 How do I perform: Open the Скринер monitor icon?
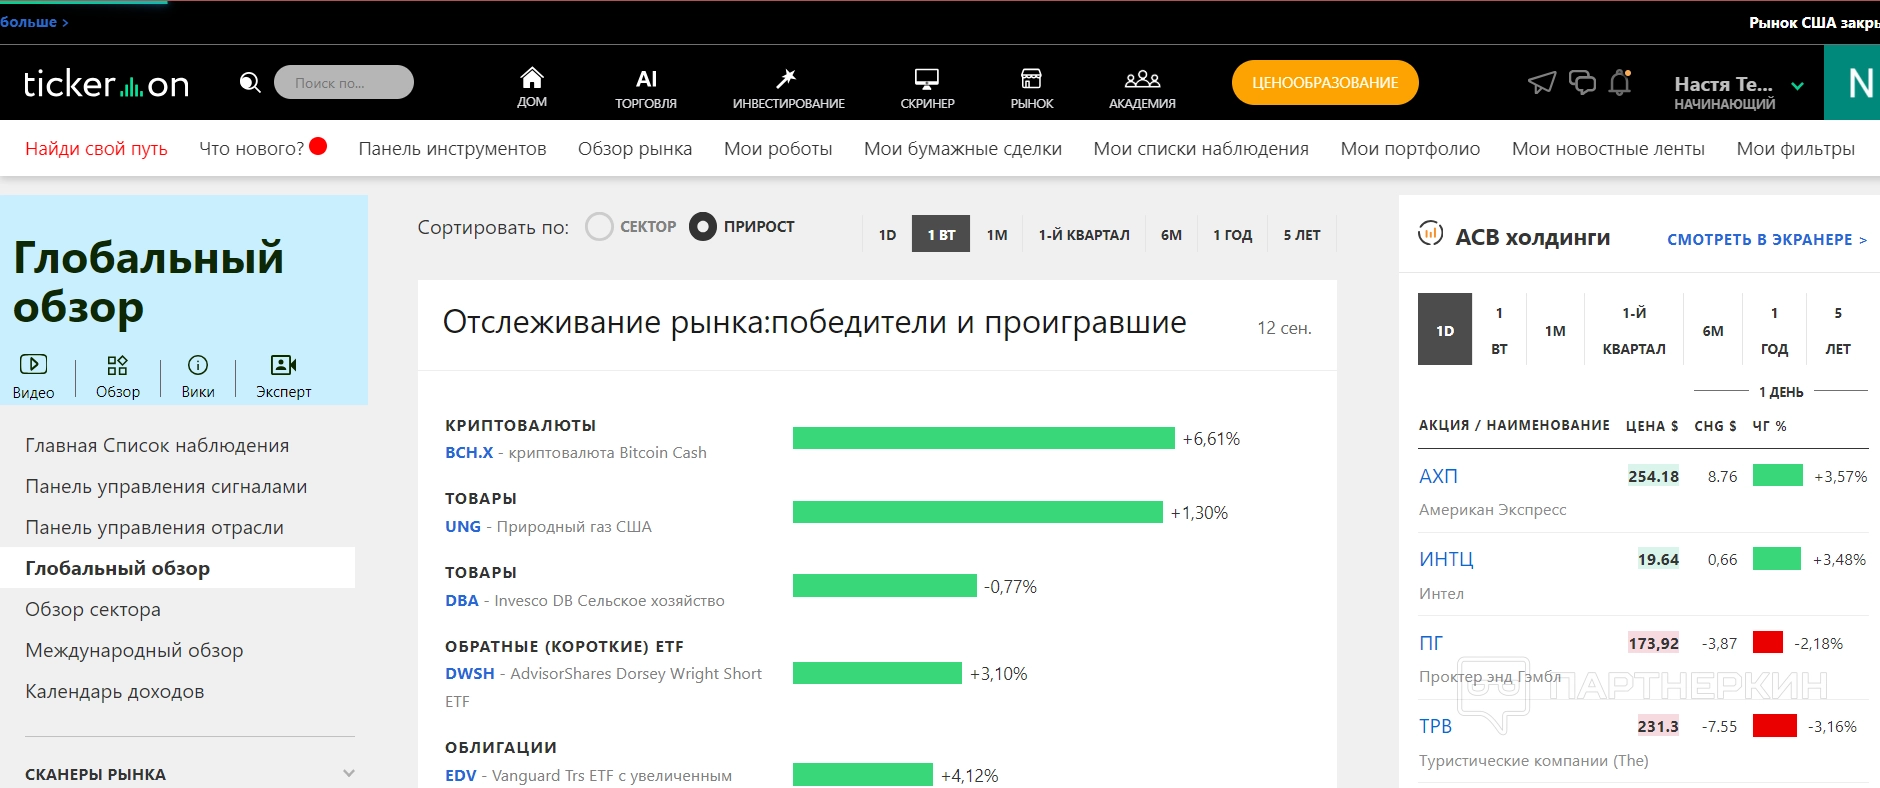pyautogui.click(x=927, y=78)
